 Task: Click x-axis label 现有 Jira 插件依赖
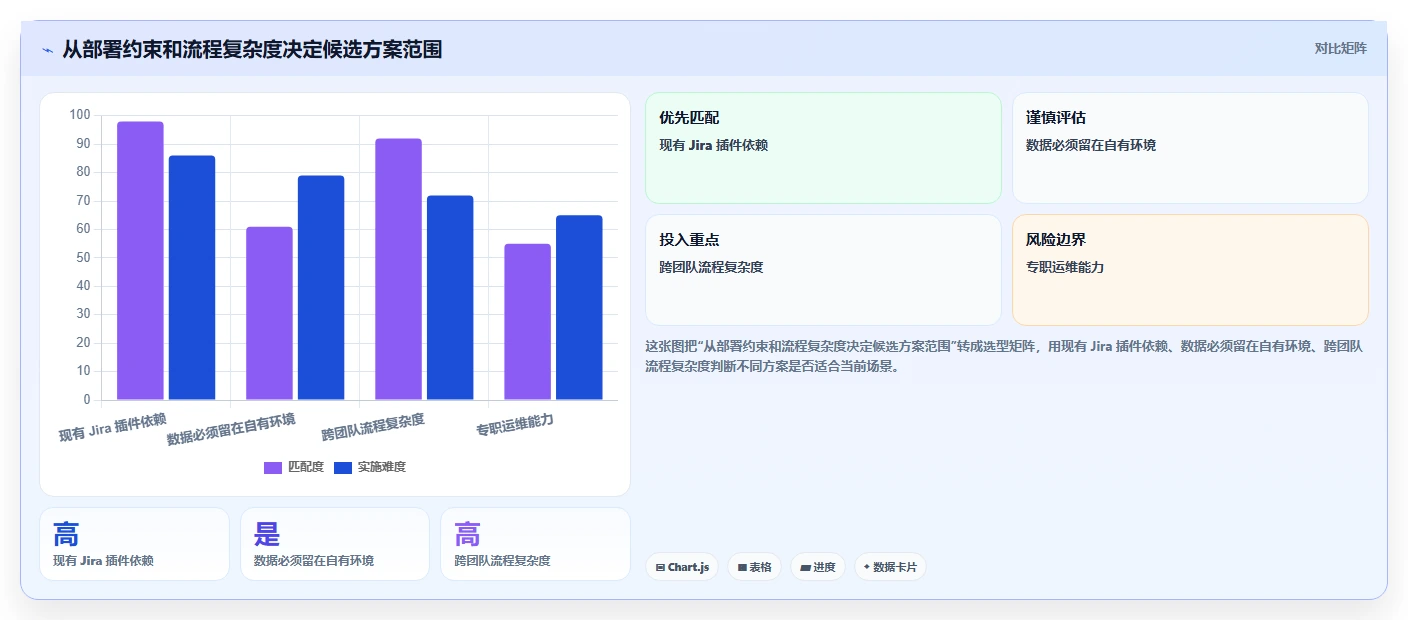pyautogui.click(x=112, y=427)
